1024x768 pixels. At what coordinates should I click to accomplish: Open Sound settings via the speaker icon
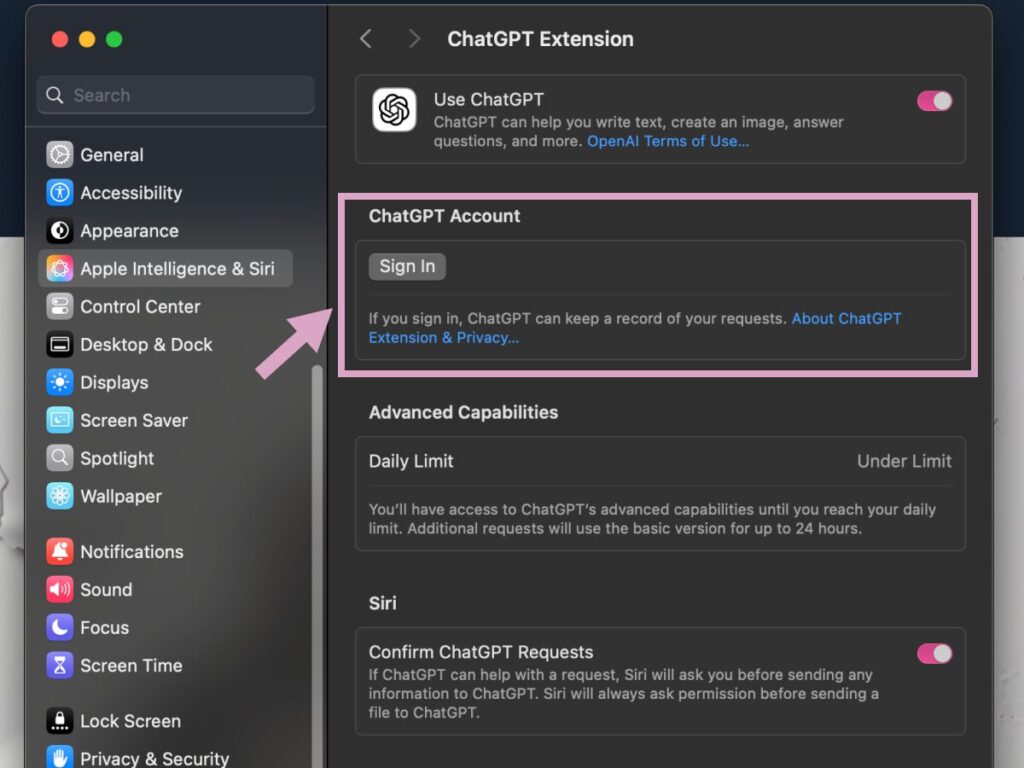pos(59,590)
